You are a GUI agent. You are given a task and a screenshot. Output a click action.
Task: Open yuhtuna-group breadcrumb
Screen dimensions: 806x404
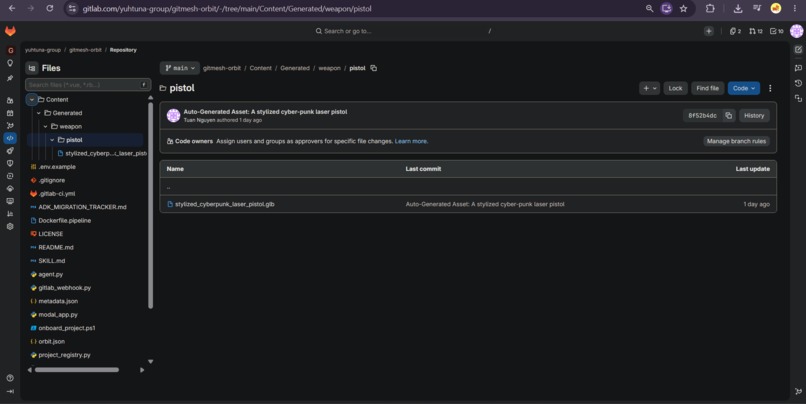point(43,50)
